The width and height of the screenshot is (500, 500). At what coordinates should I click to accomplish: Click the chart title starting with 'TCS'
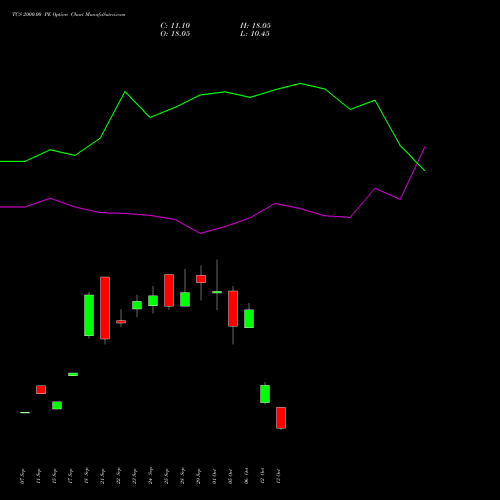click(x=69, y=15)
